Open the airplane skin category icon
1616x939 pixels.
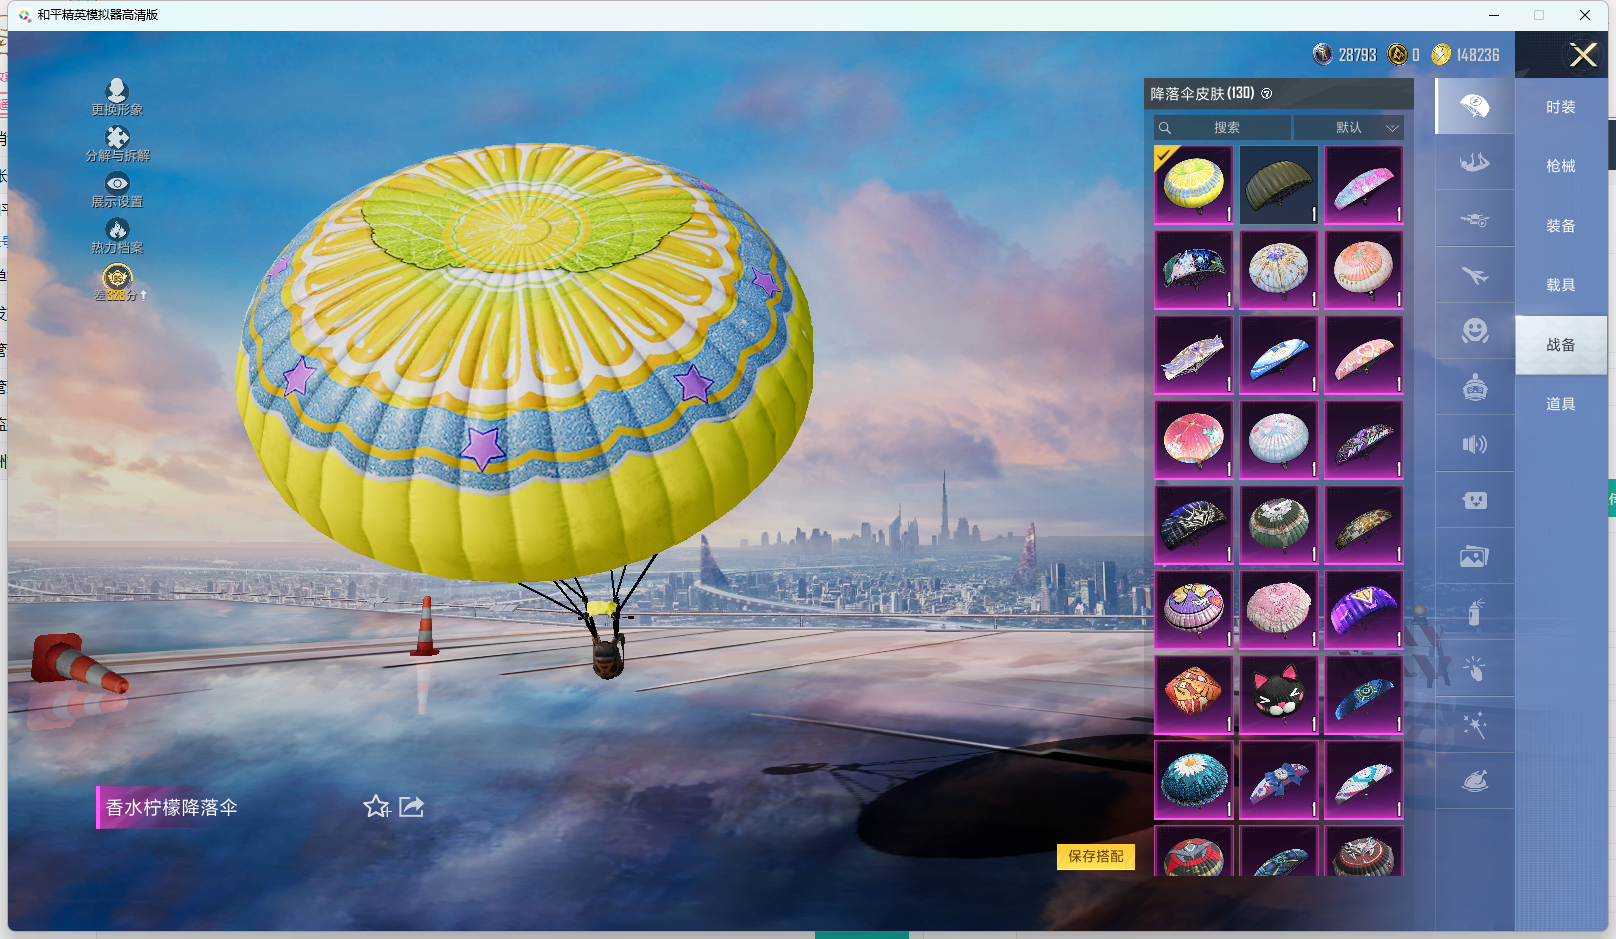click(x=1474, y=275)
